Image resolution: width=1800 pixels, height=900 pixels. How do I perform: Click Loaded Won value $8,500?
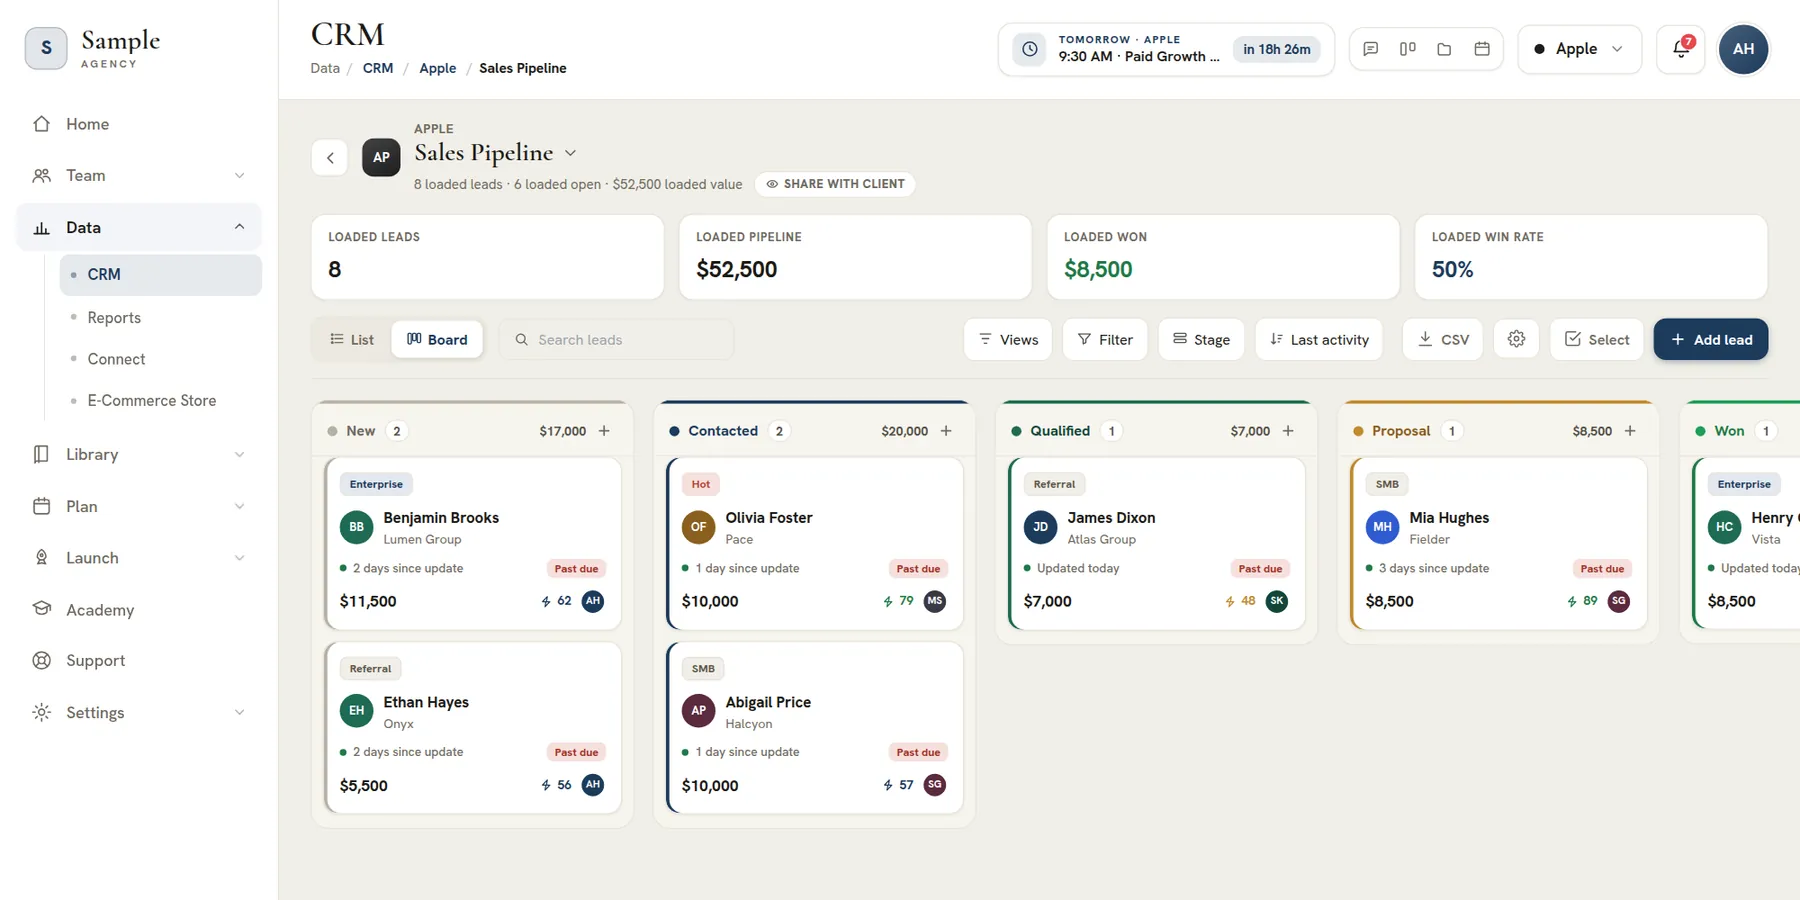pyautogui.click(x=1098, y=269)
